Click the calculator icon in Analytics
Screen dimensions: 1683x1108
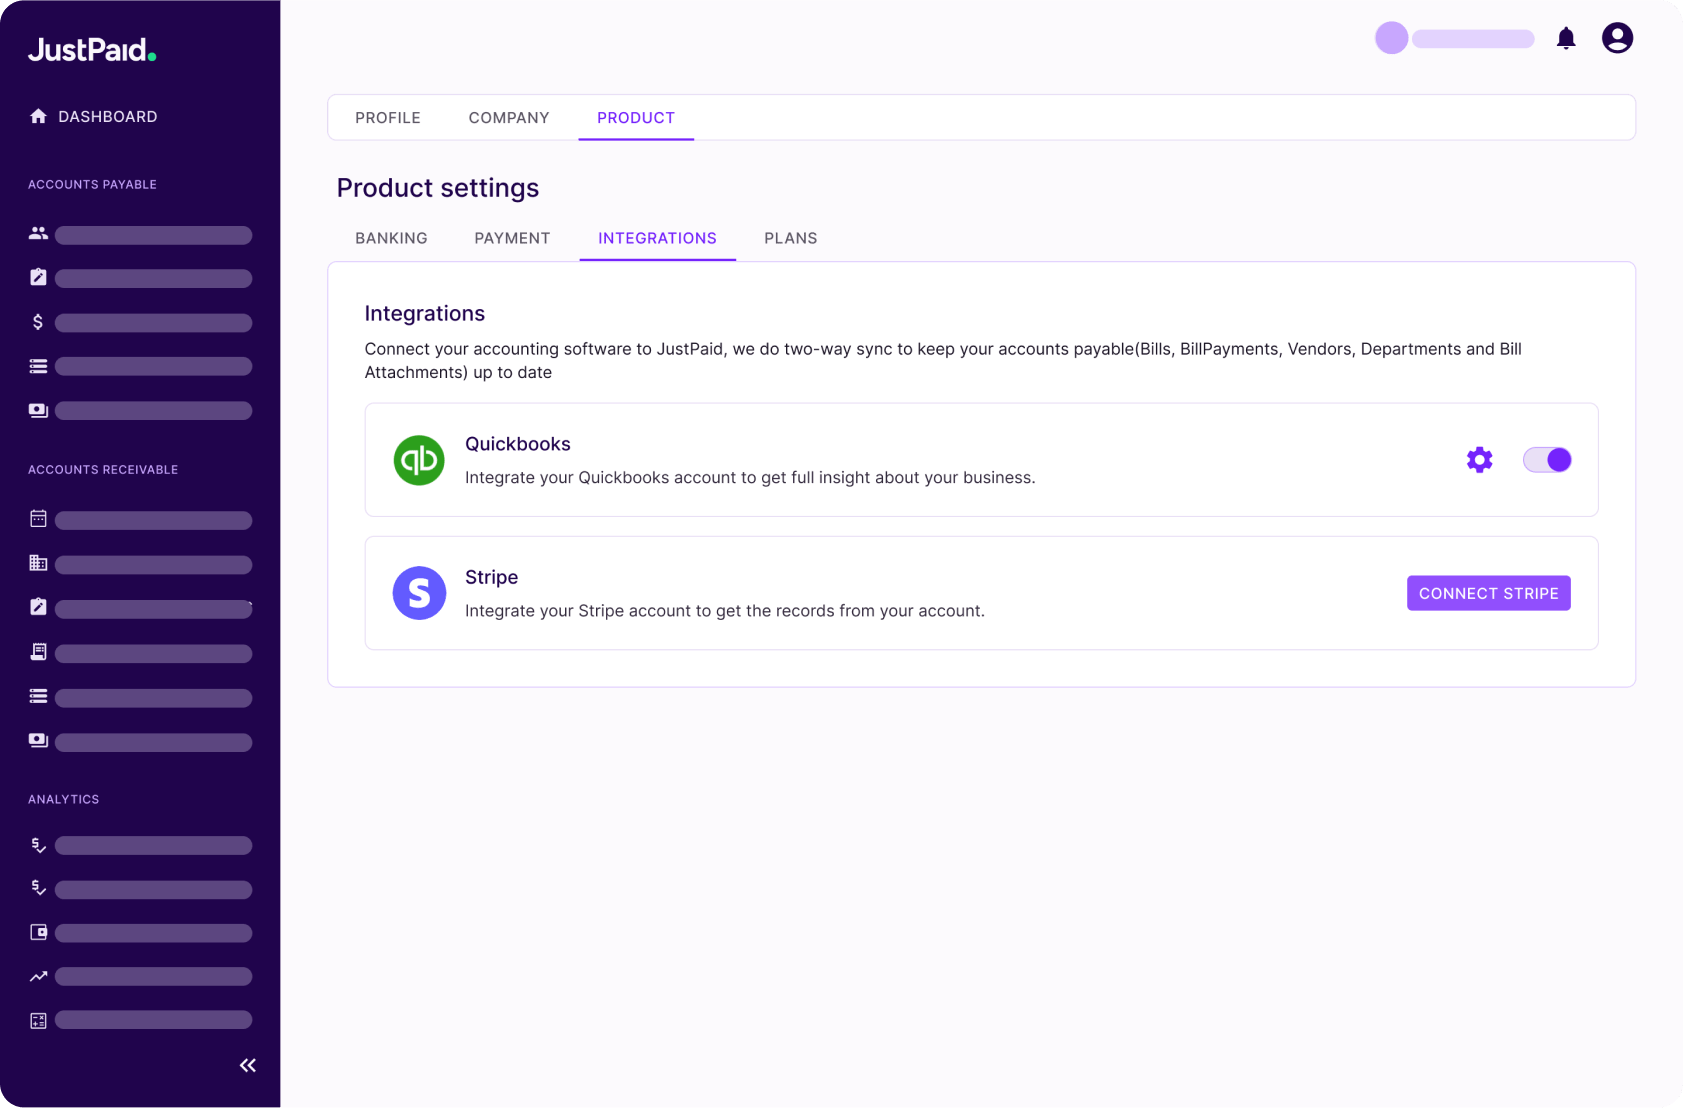(x=38, y=1020)
